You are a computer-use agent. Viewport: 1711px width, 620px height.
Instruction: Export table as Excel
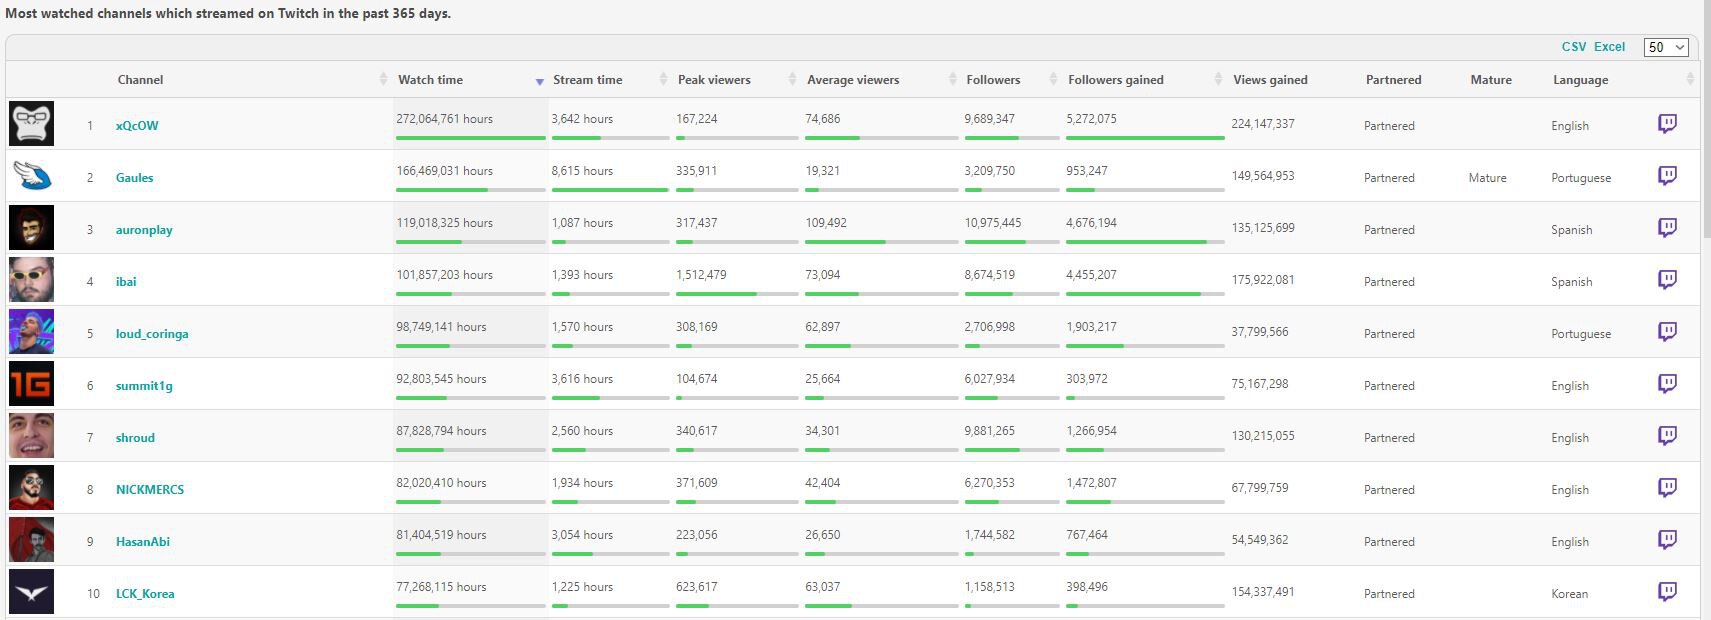tap(1609, 47)
